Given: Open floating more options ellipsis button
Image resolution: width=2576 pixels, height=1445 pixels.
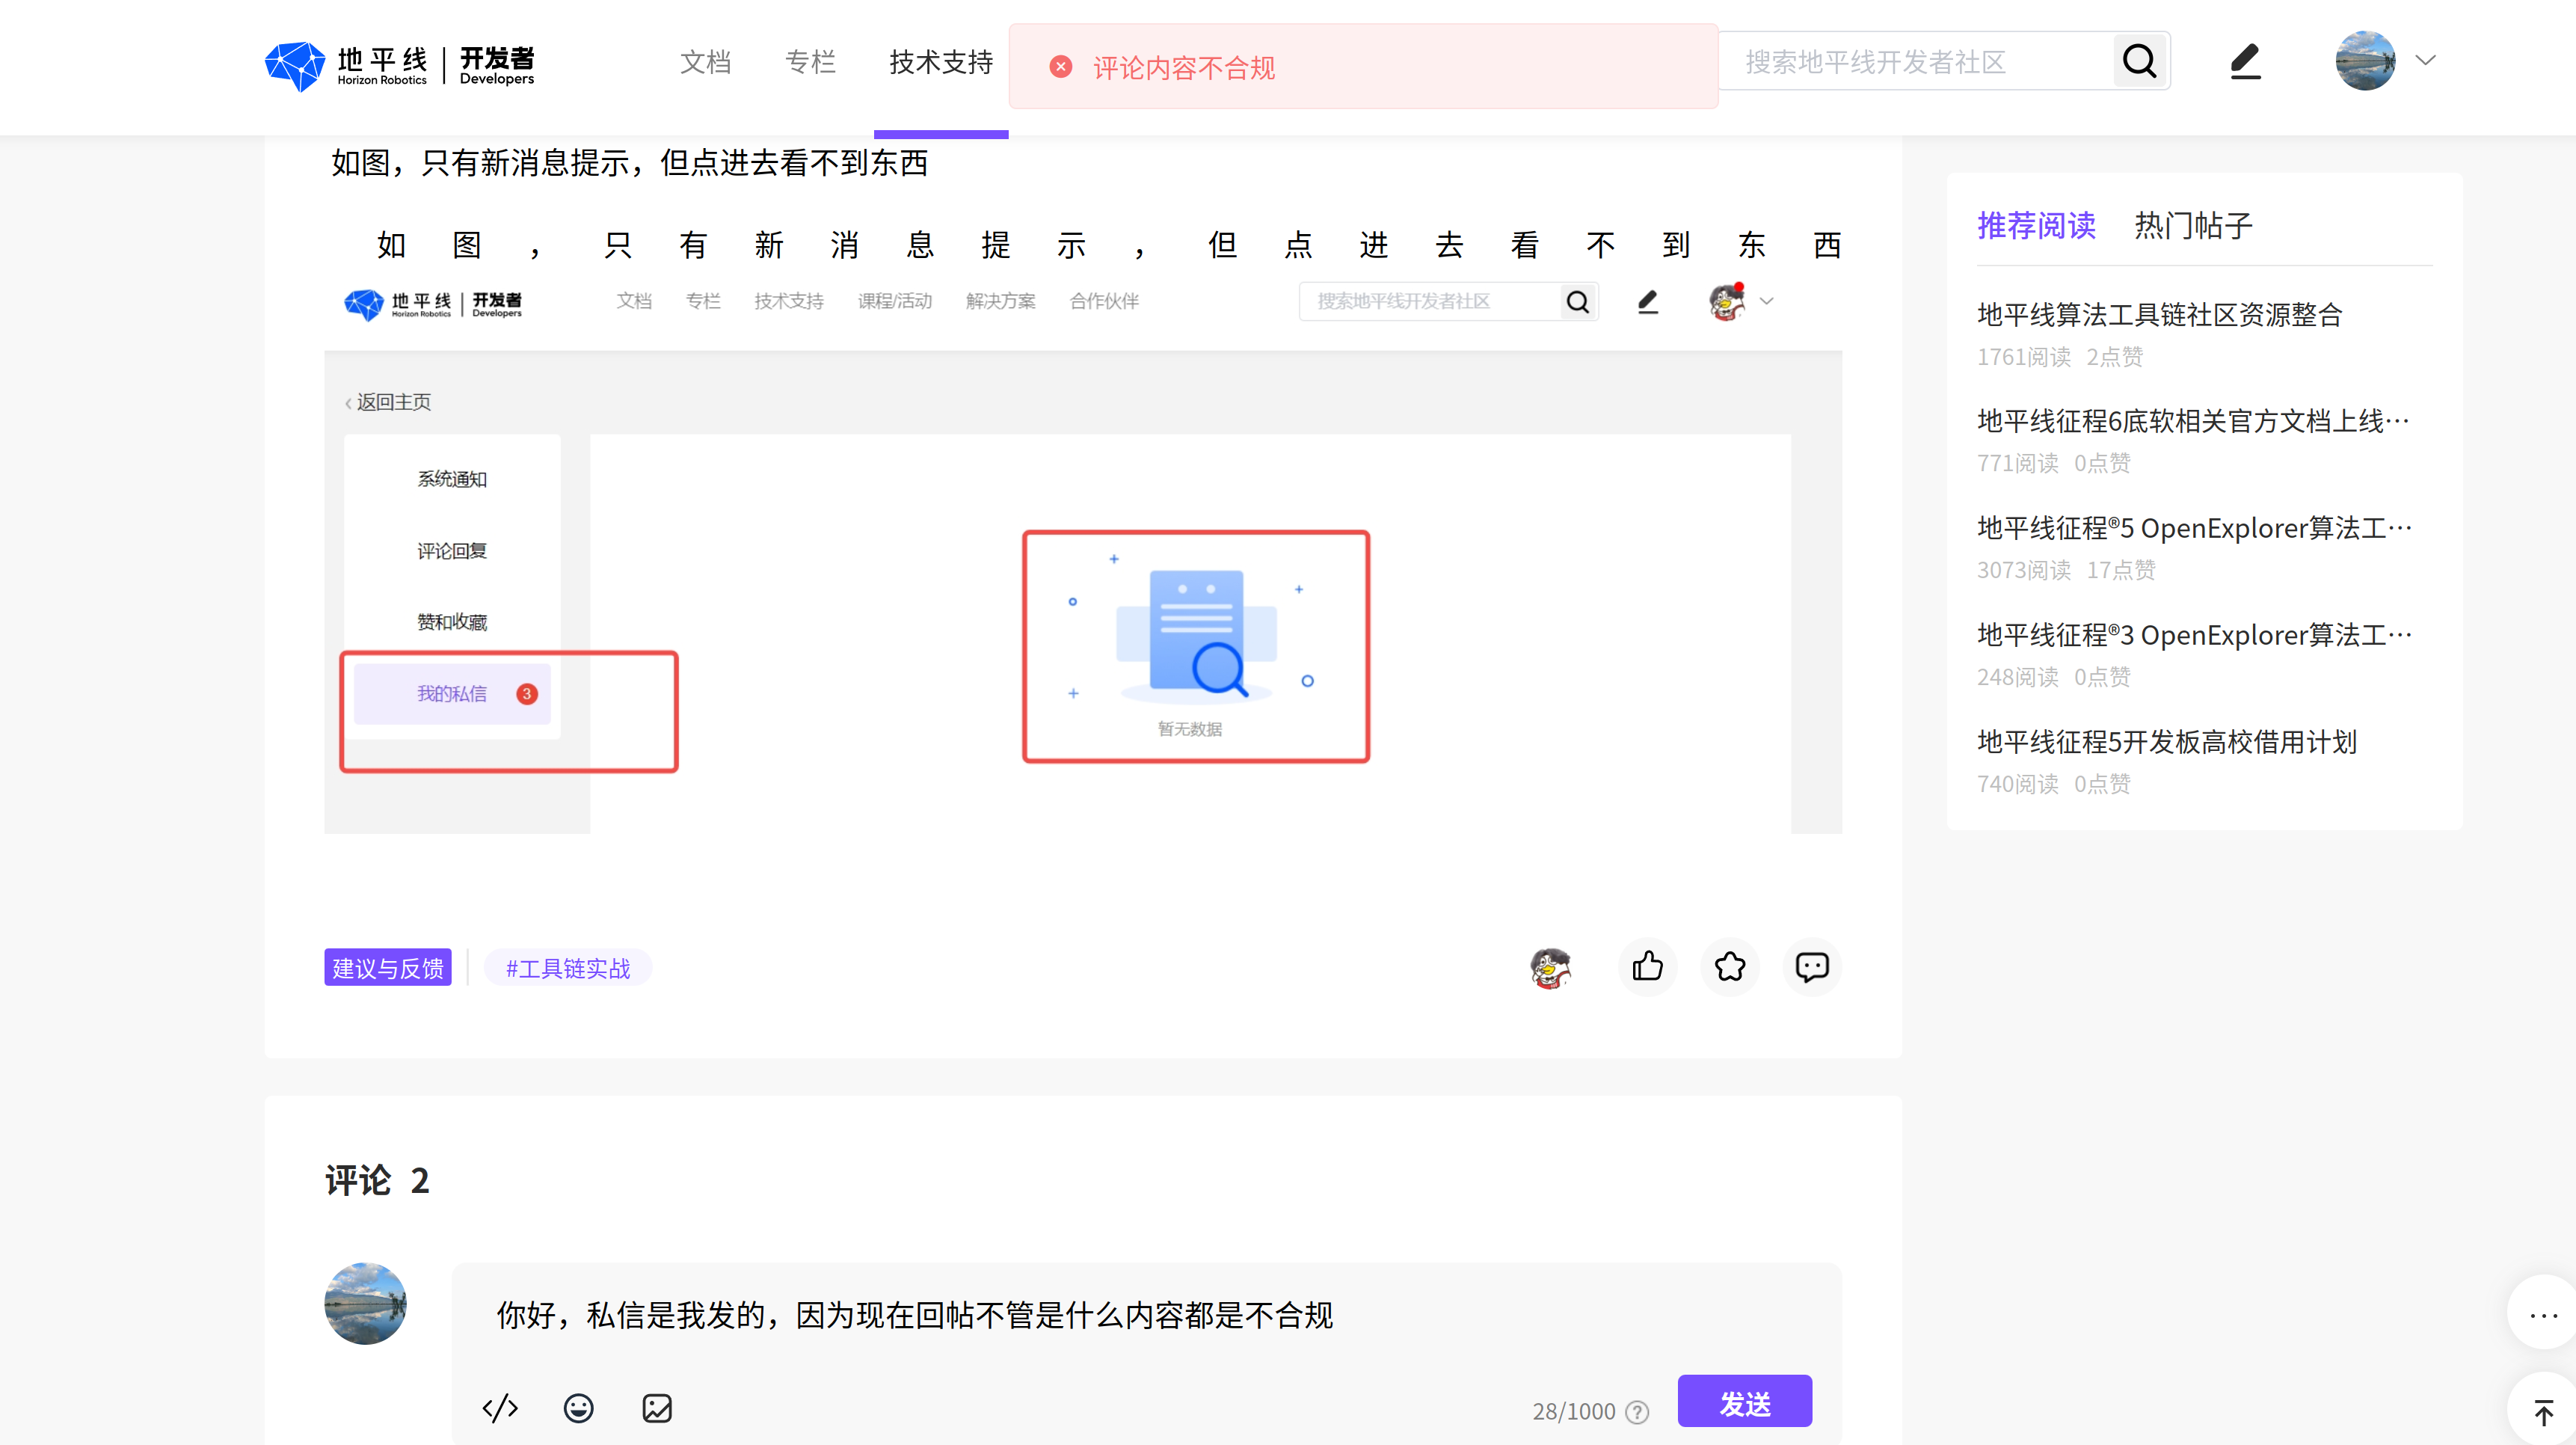Looking at the screenshot, I should tap(2543, 1315).
